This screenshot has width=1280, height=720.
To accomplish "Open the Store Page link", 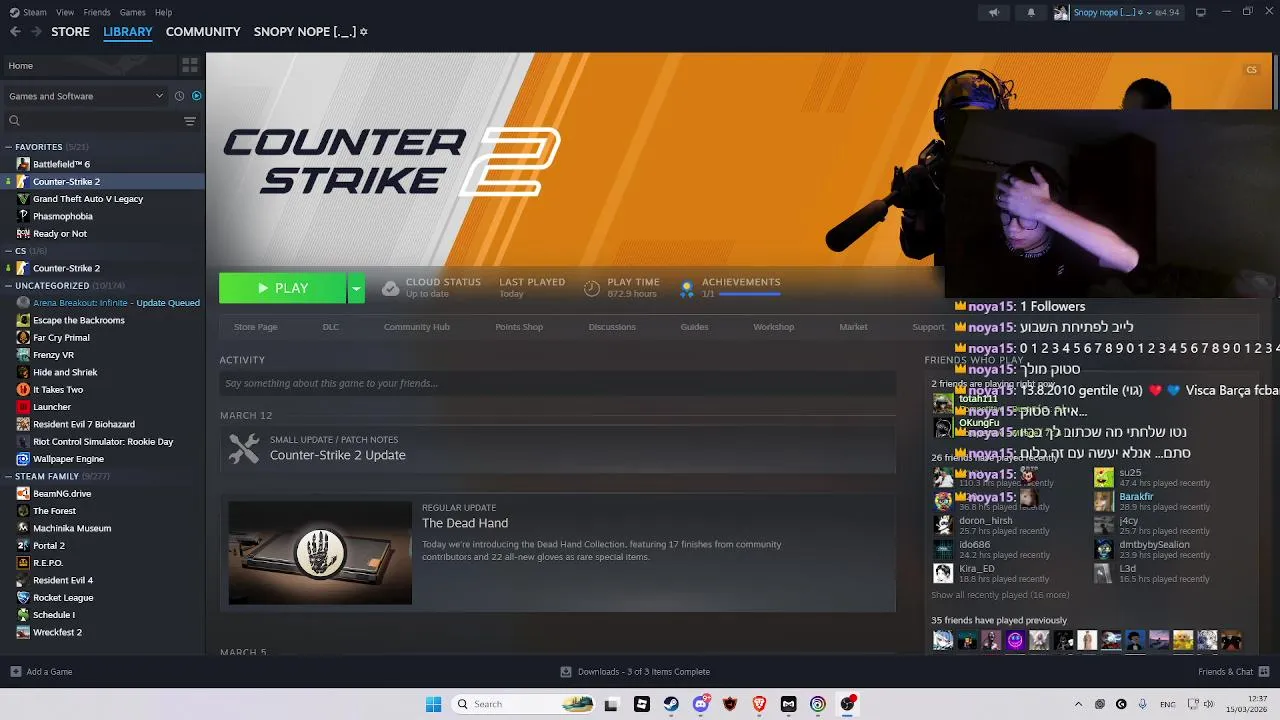I will 256,327.
